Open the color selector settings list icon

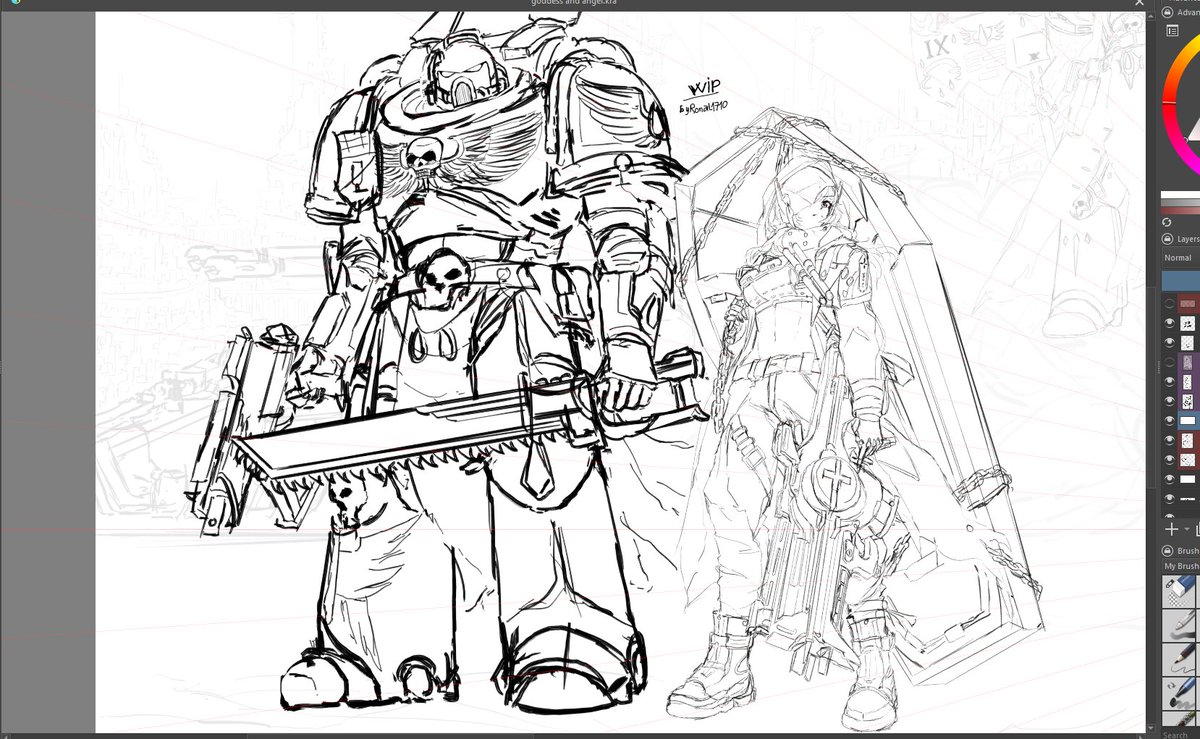(x=1172, y=32)
